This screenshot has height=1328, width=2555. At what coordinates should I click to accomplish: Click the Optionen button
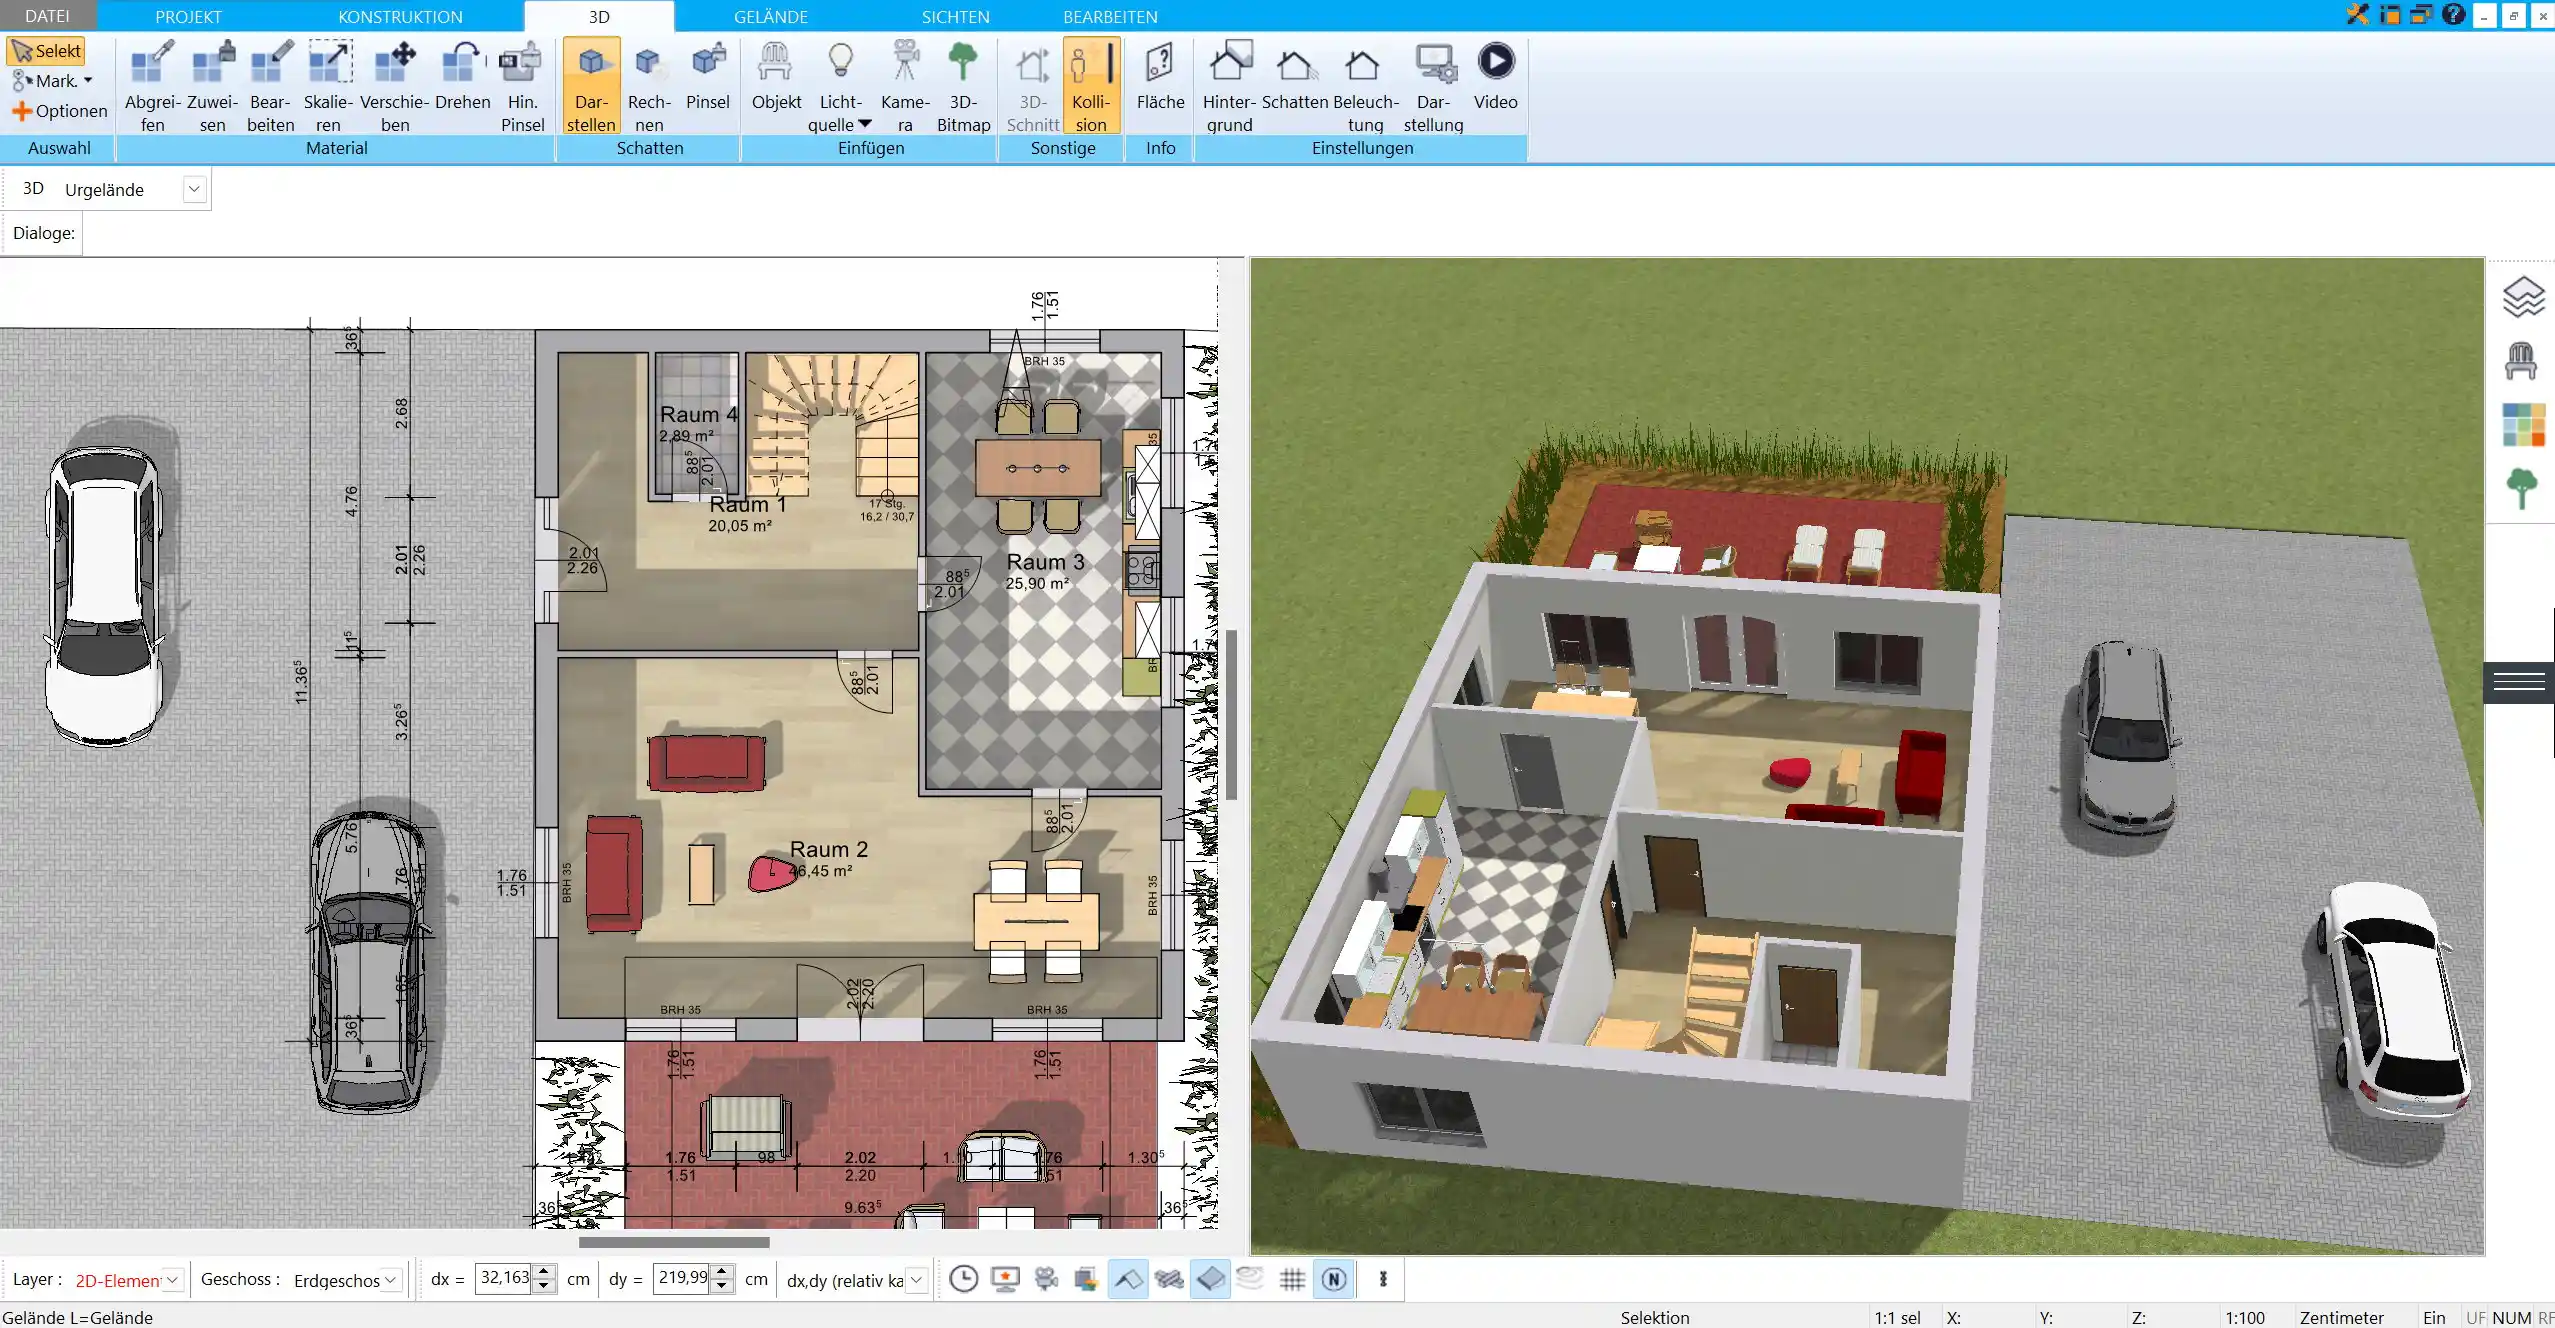point(59,111)
